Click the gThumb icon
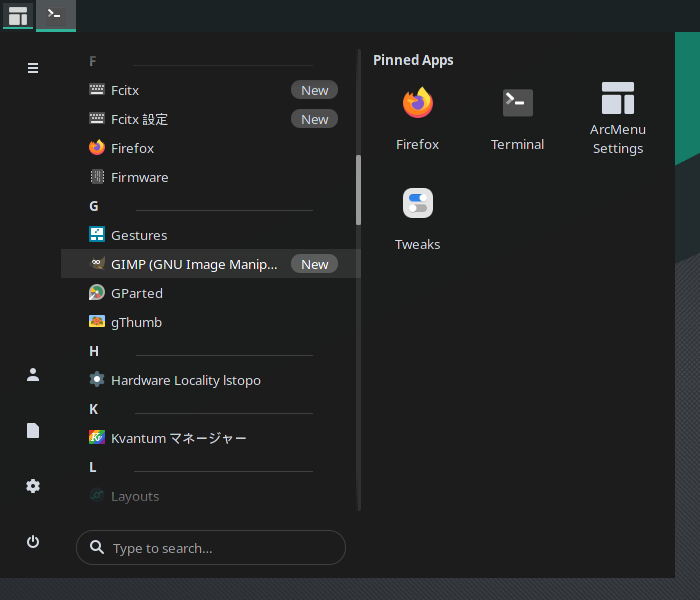 pos(97,321)
